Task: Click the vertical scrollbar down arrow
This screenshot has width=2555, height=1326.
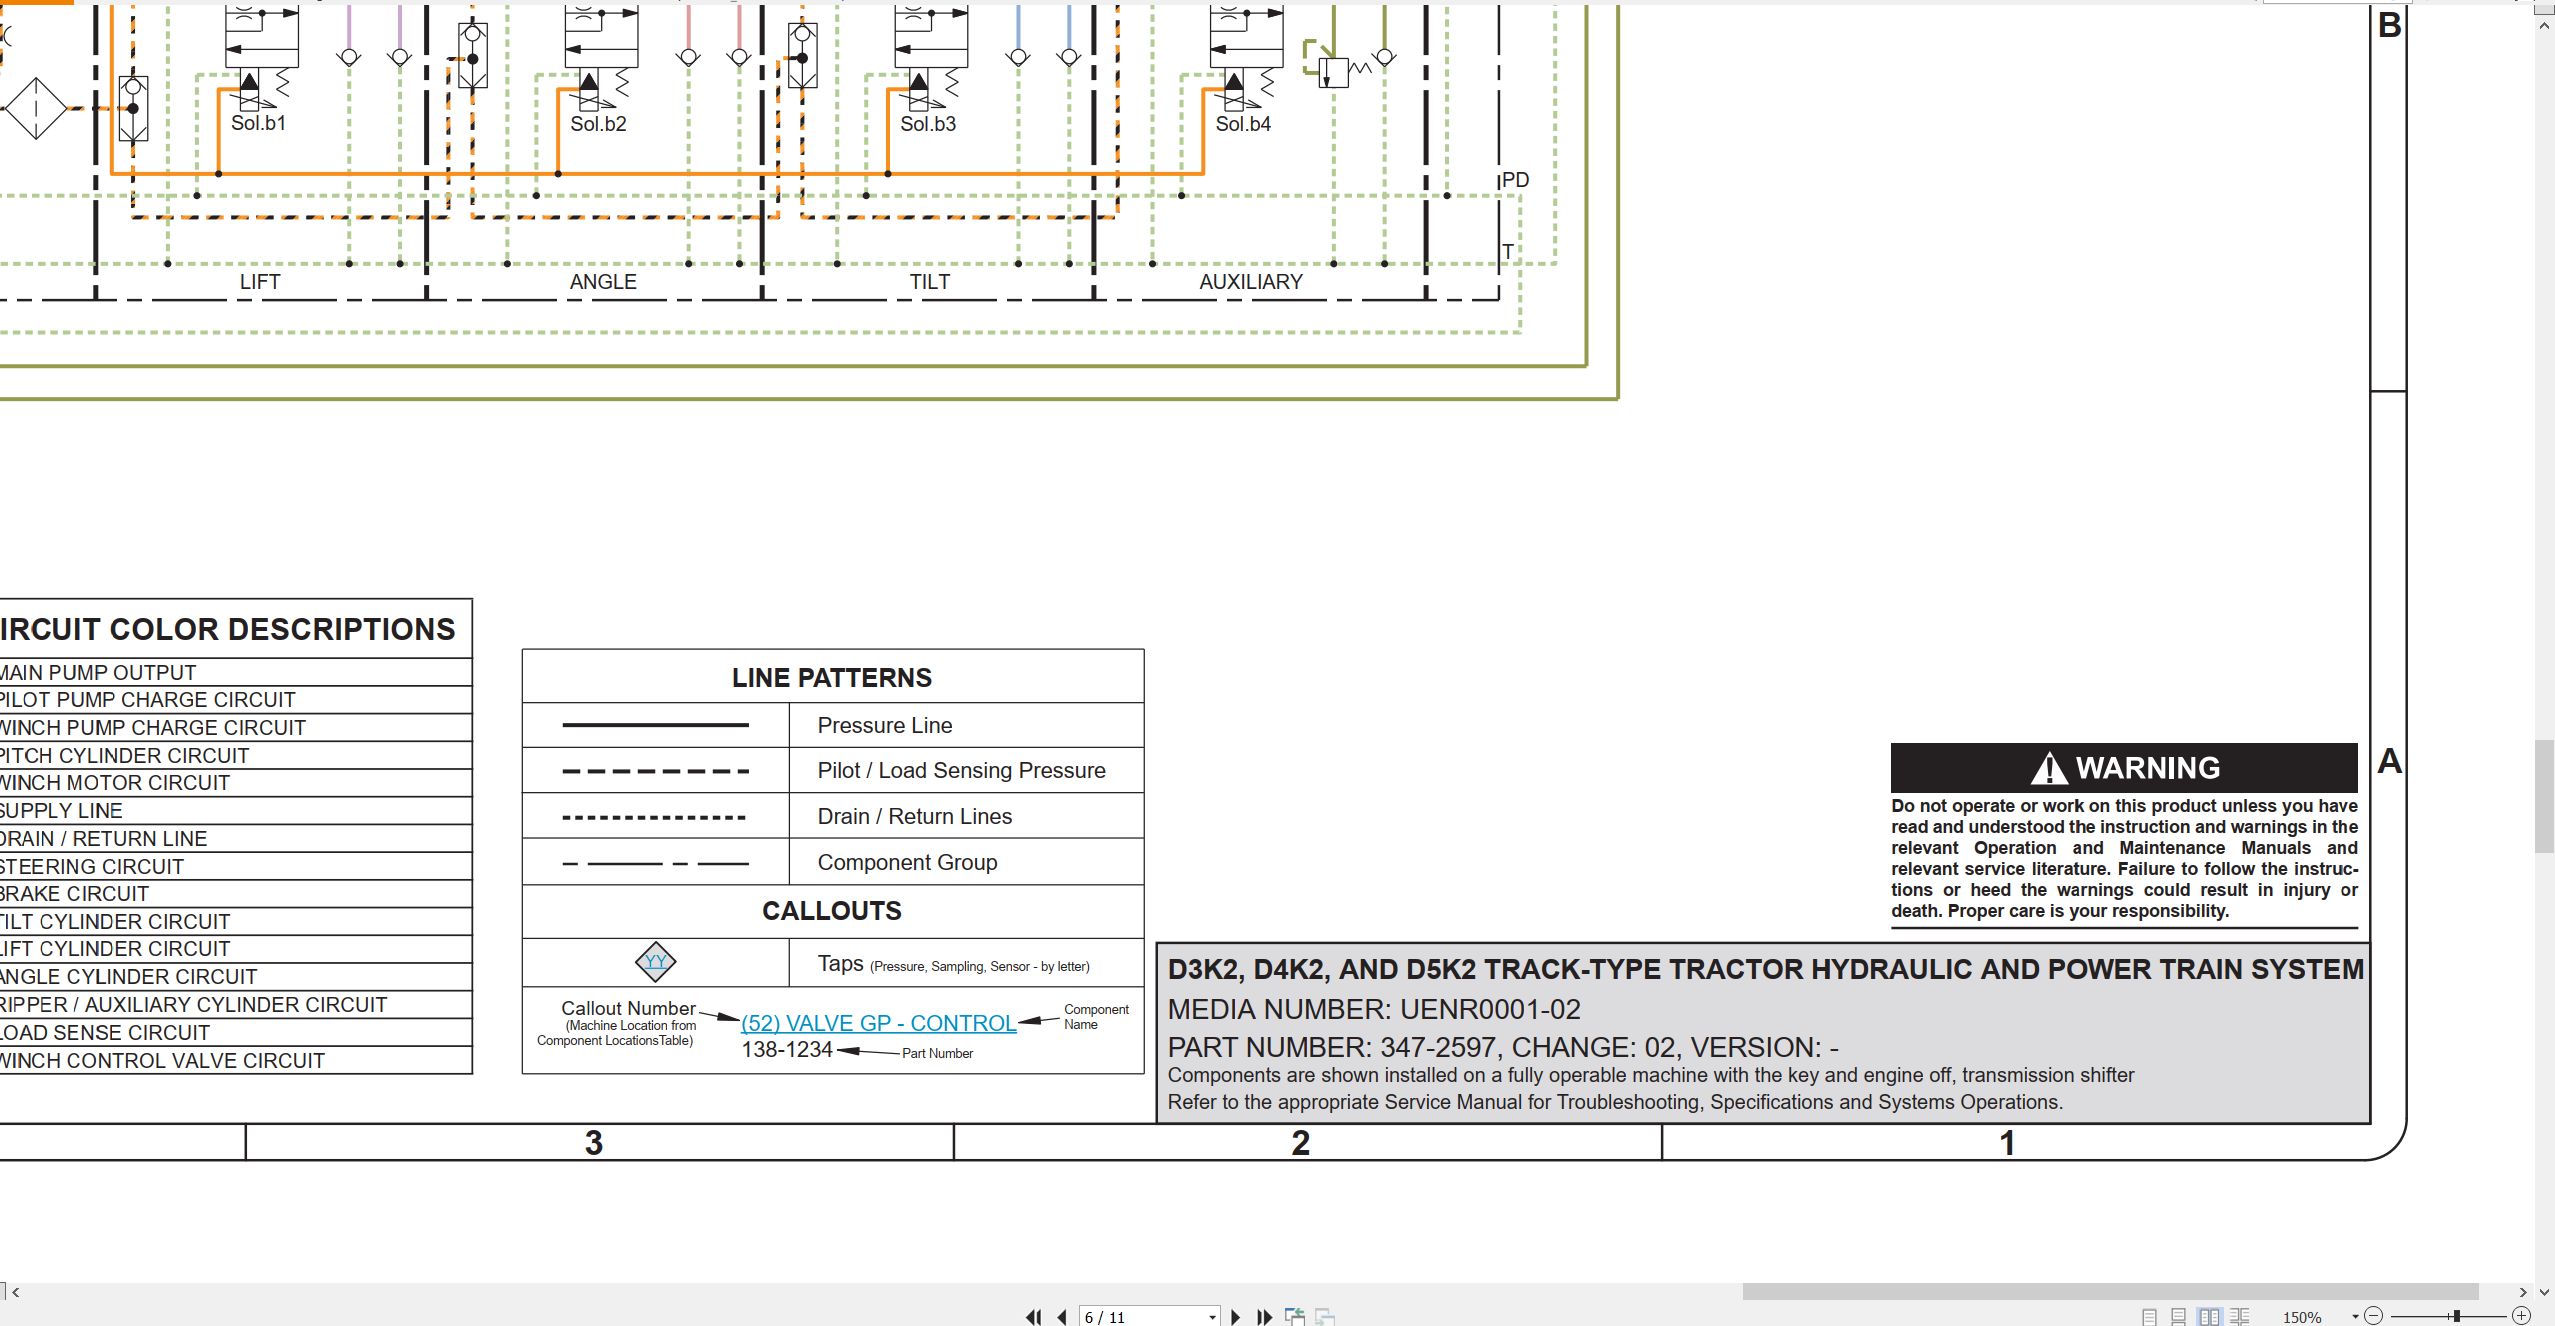Action: tap(2544, 1292)
